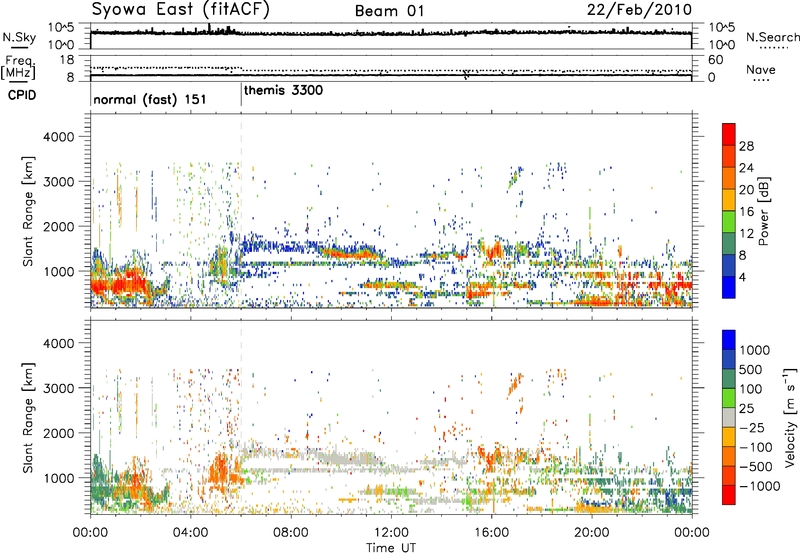
Task: Click the 'CPID' row label
Action: 22,95
